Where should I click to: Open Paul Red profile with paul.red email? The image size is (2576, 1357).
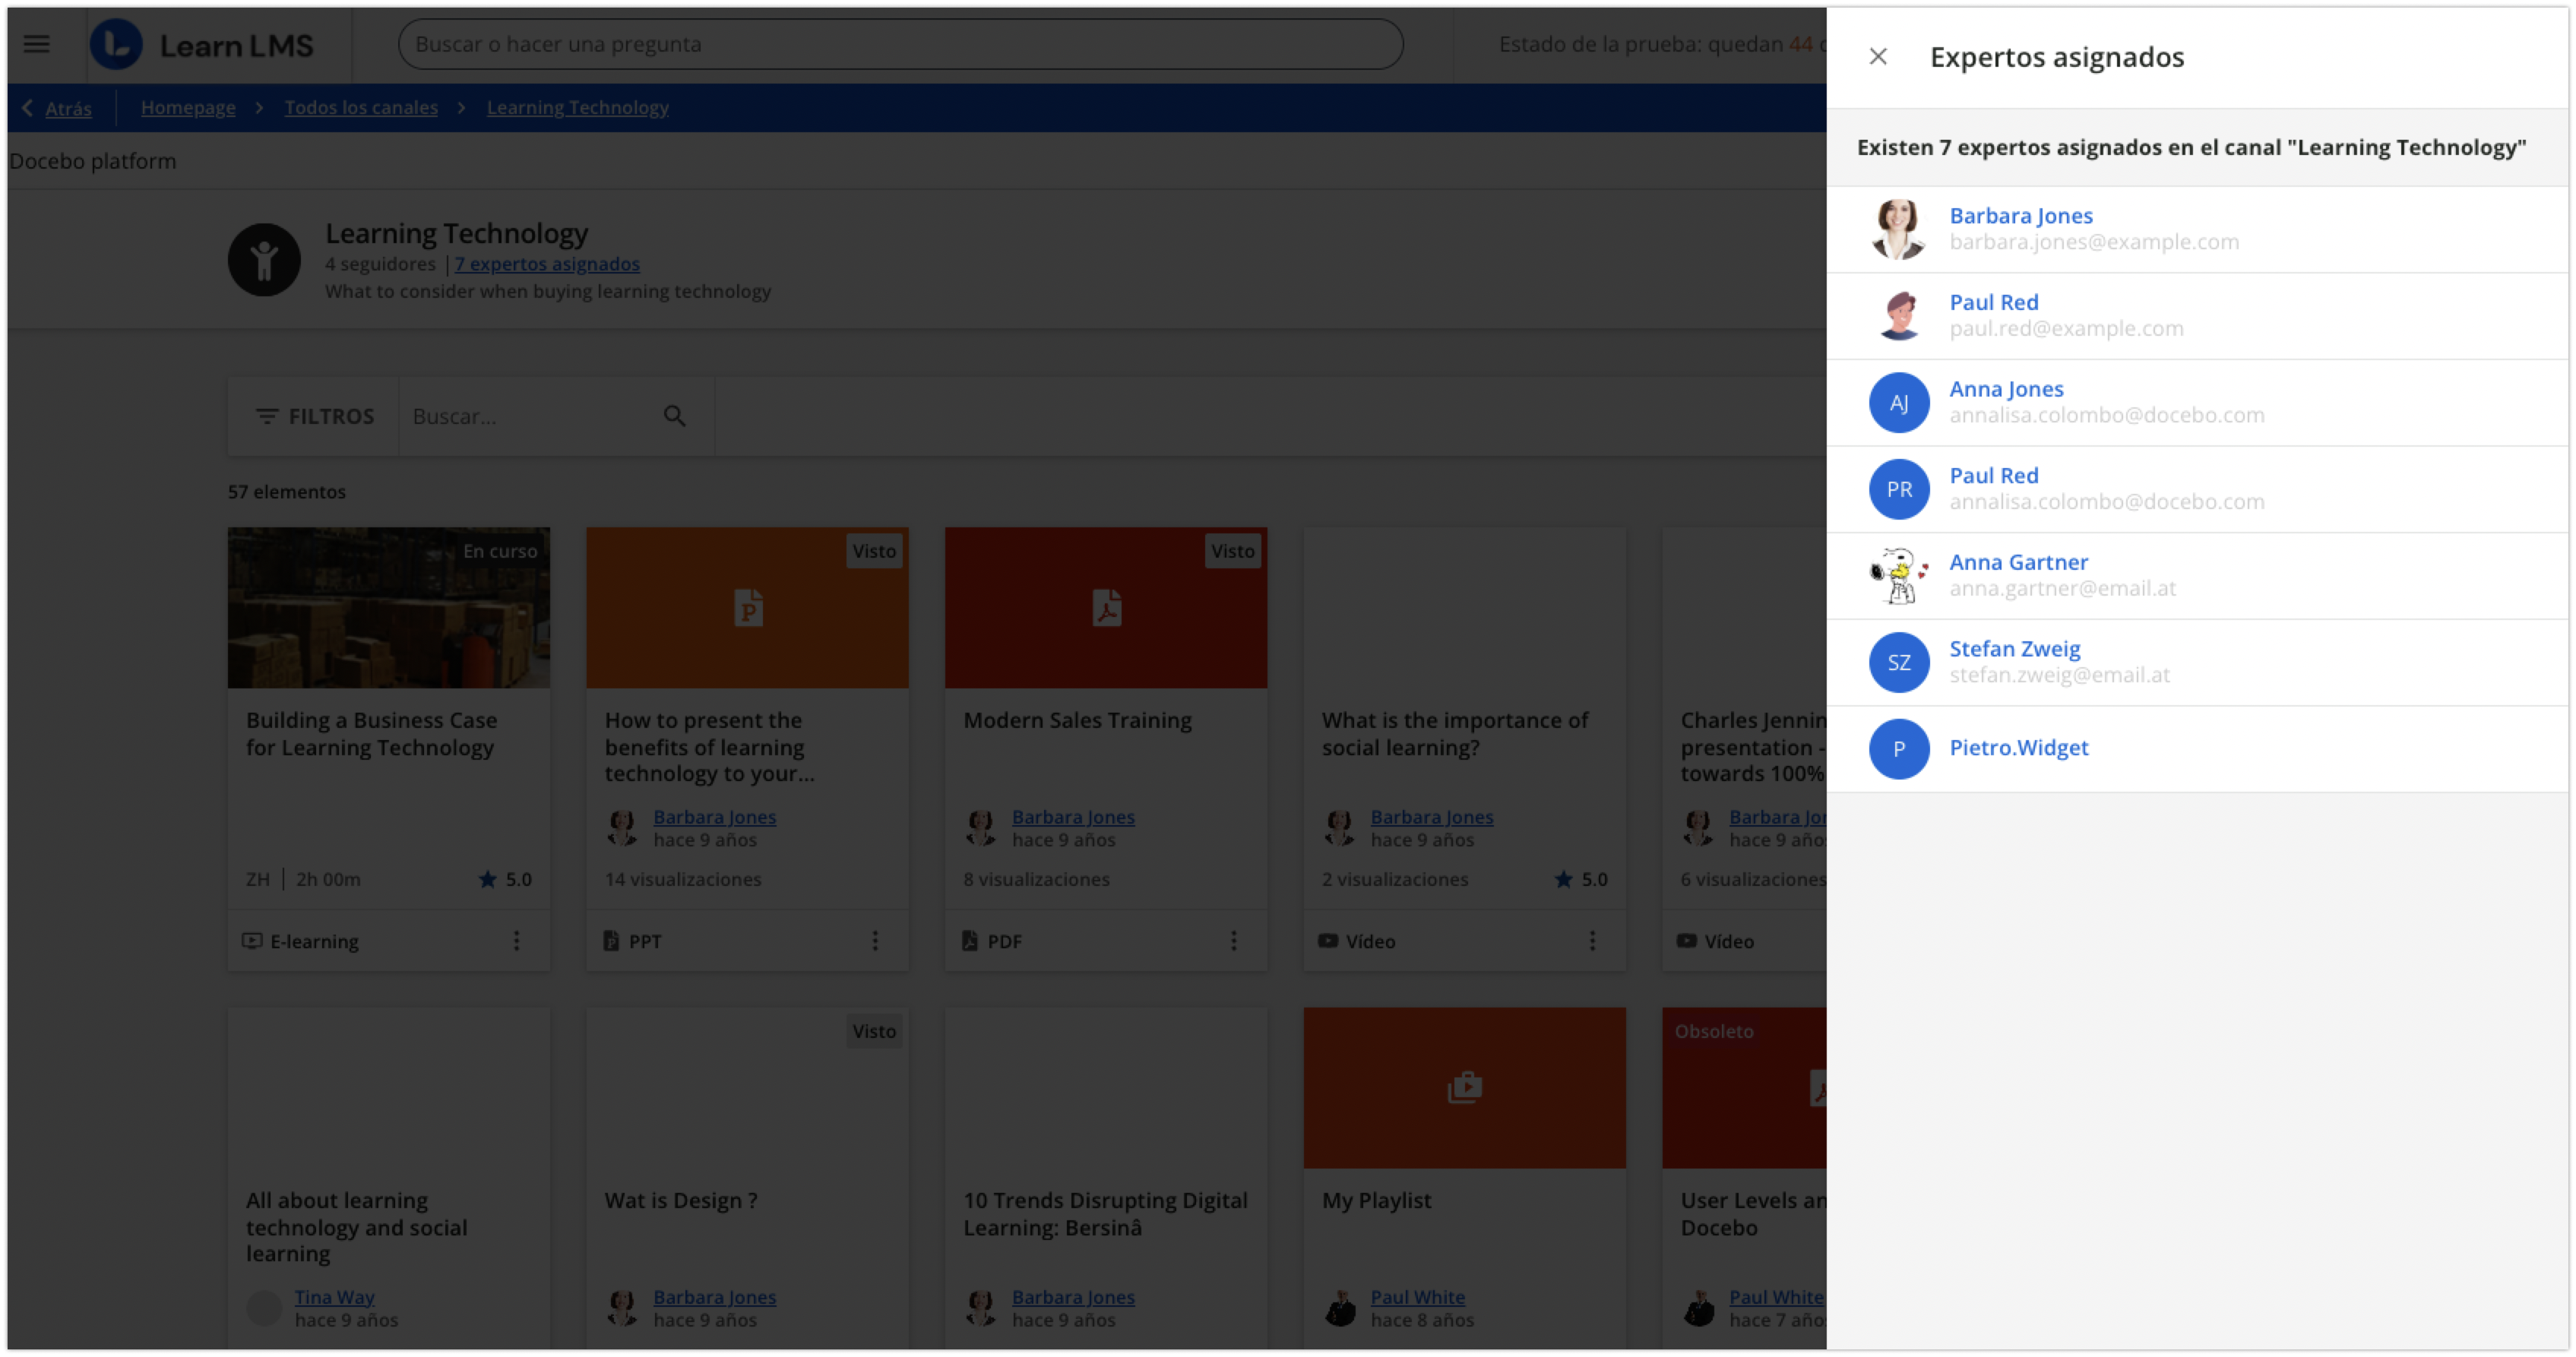[x=1993, y=302]
